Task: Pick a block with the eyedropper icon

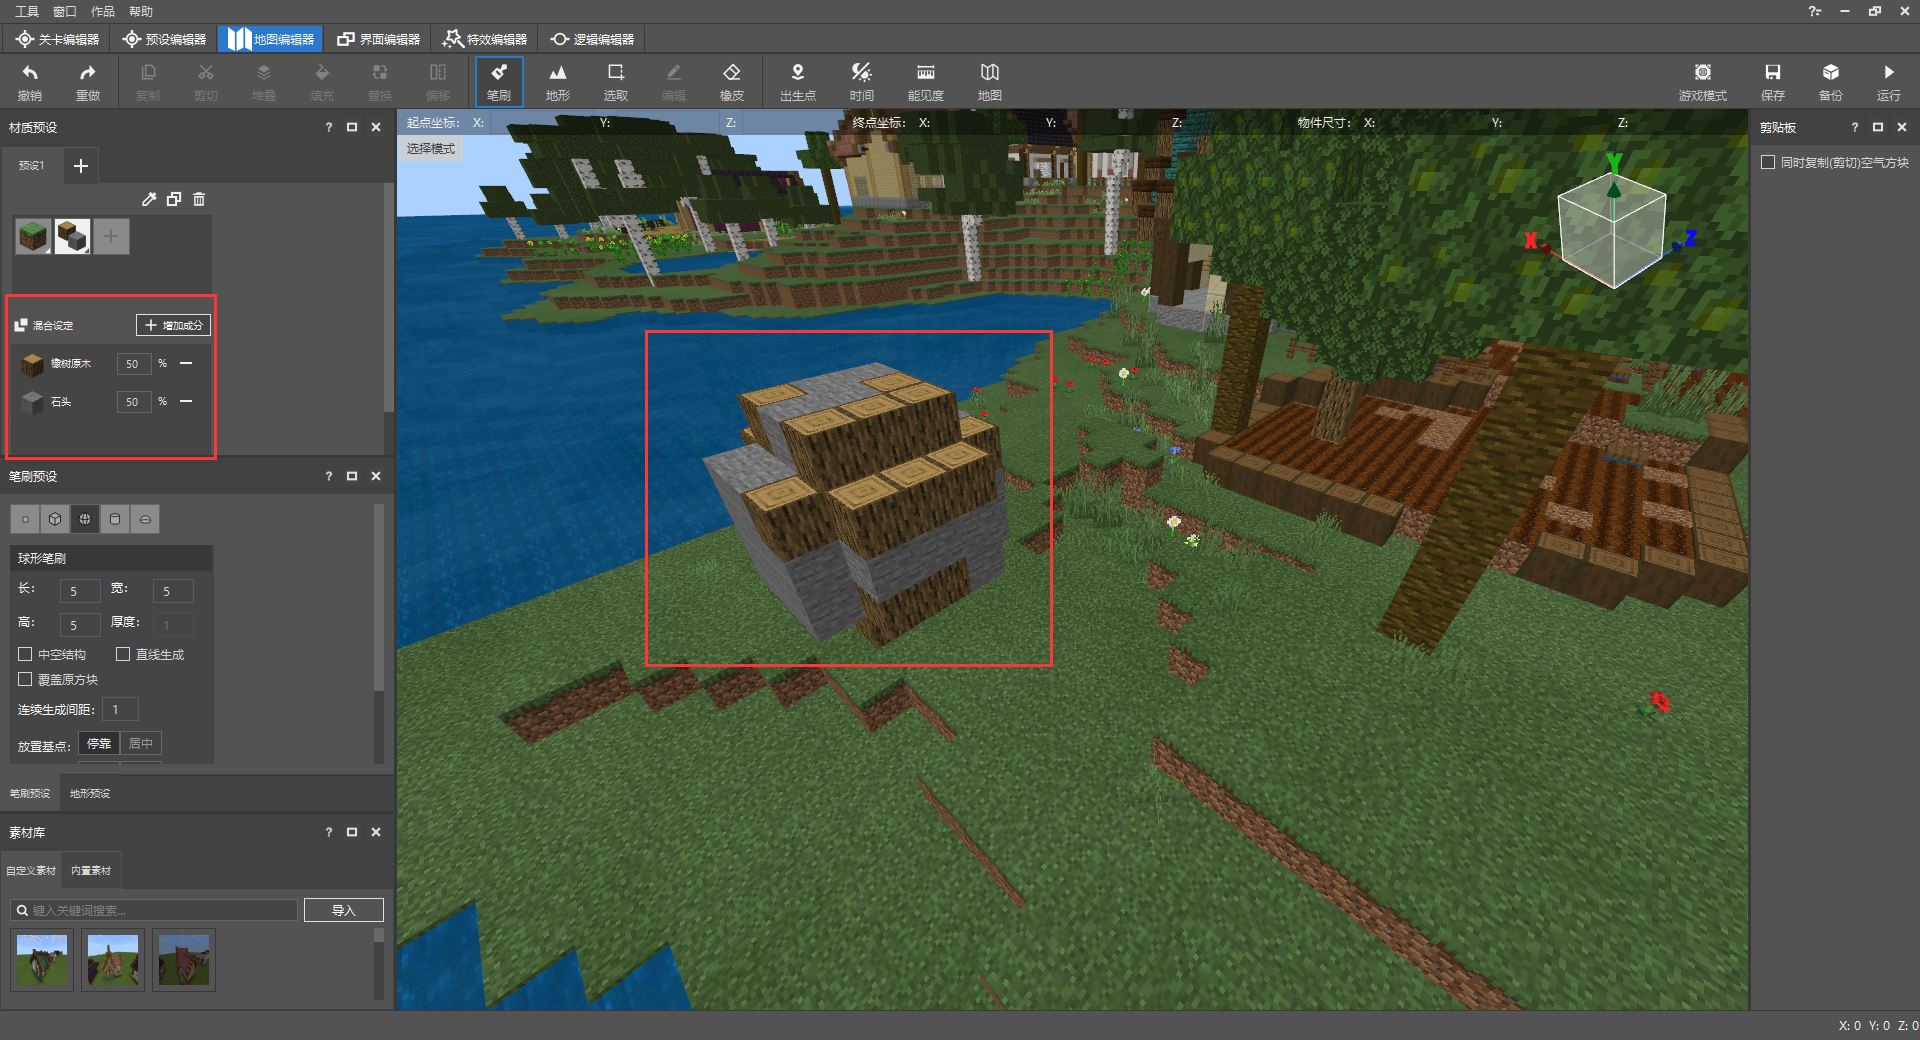Action: pos(149,199)
